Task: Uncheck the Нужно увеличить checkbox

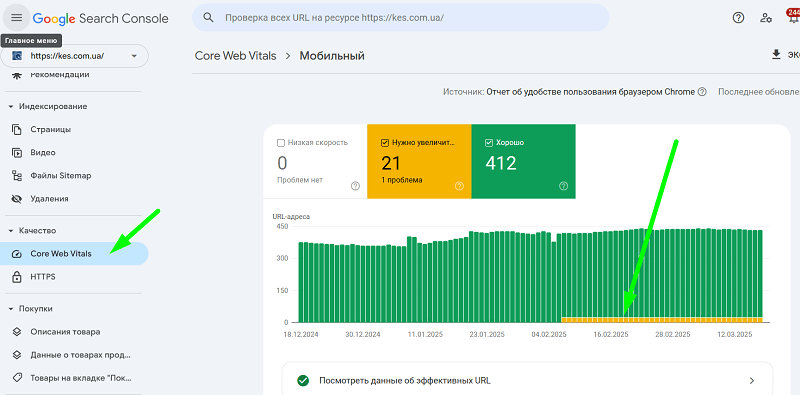Action: [385, 143]
